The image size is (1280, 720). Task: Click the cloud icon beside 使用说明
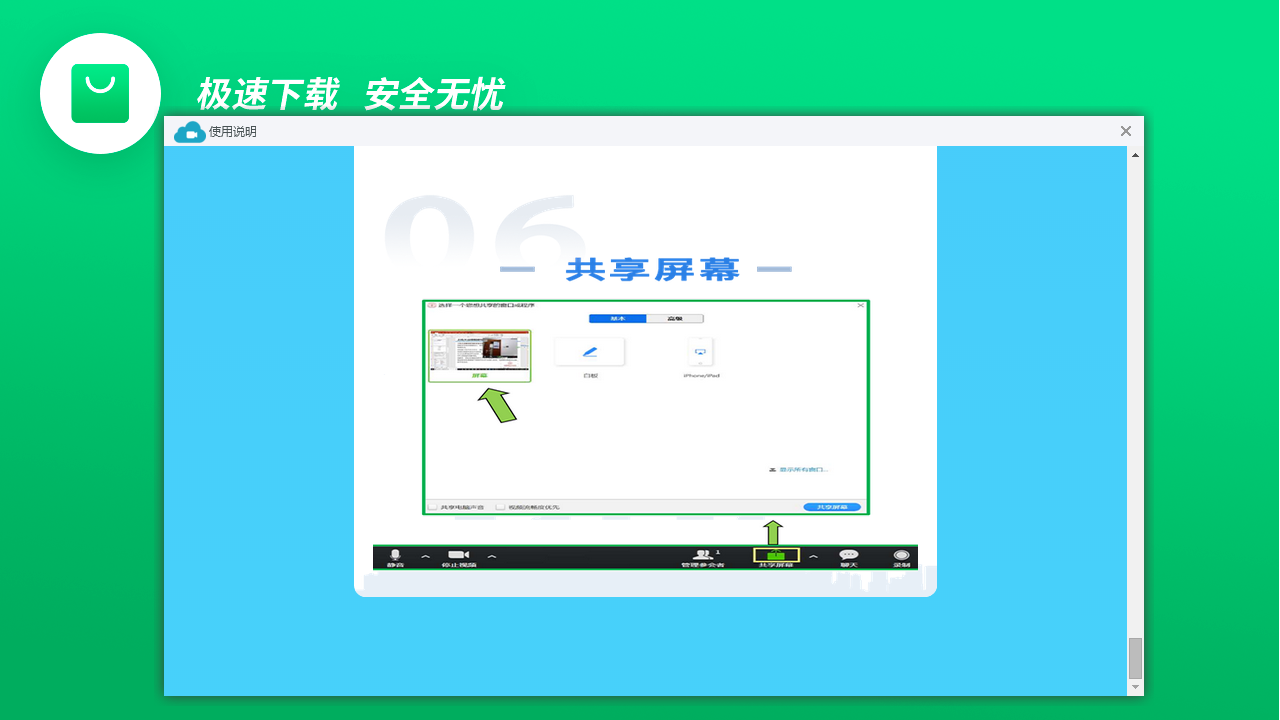click(190, 131)
